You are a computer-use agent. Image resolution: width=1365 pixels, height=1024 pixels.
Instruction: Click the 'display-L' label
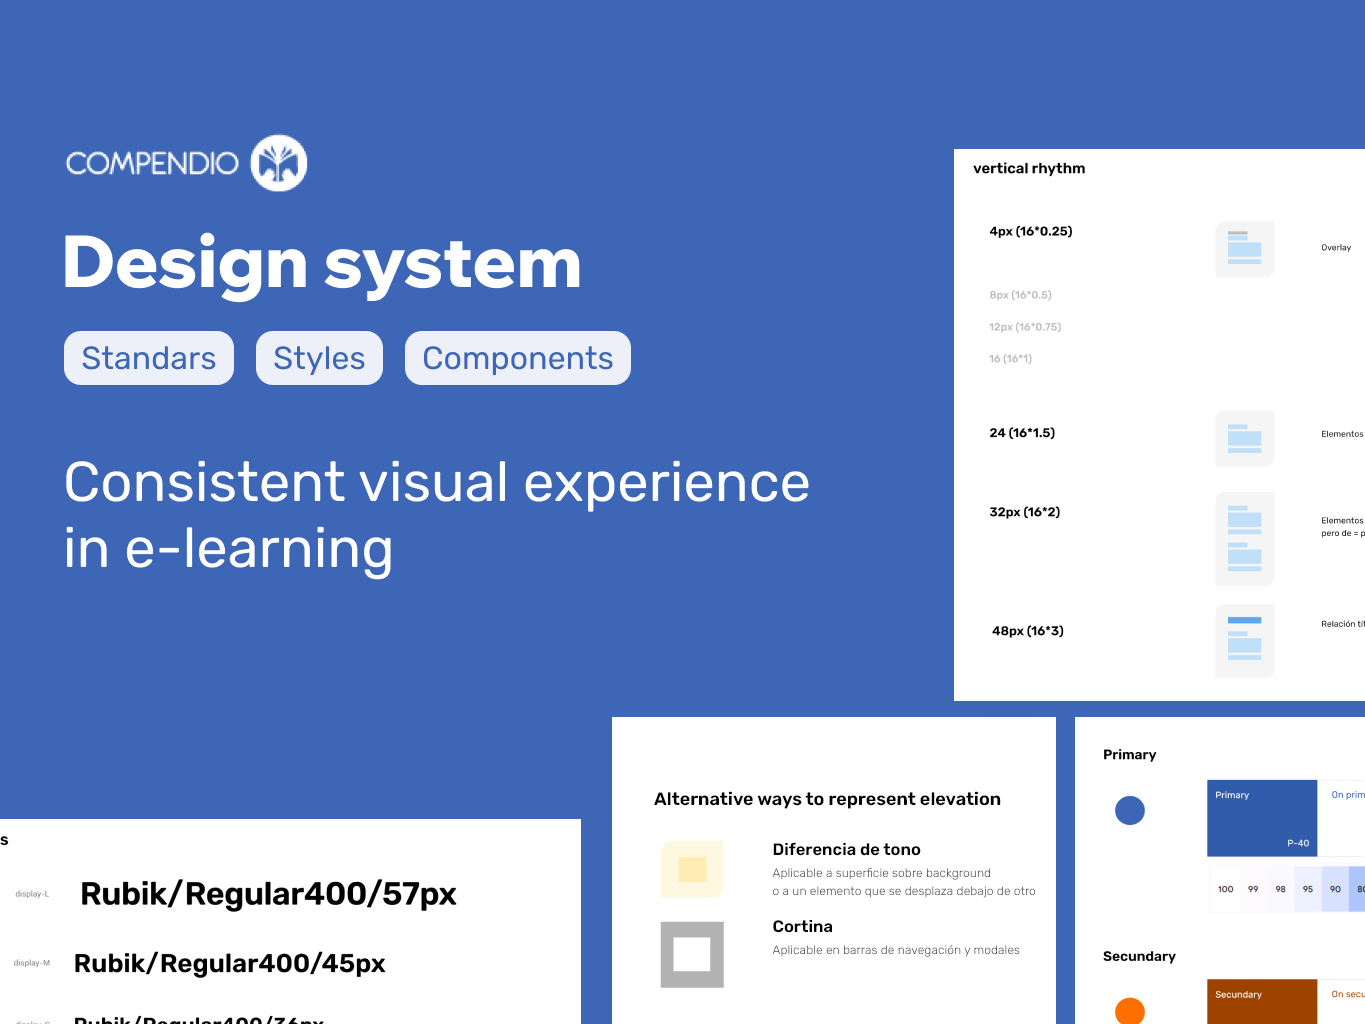(x=32, y=894)
